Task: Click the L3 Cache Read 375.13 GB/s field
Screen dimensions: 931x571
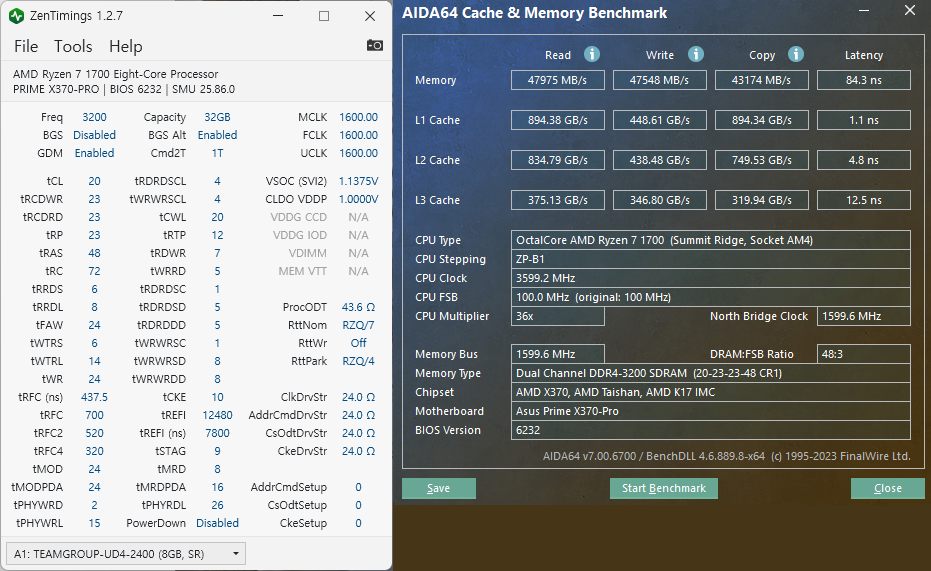Action: click(558, 200)
